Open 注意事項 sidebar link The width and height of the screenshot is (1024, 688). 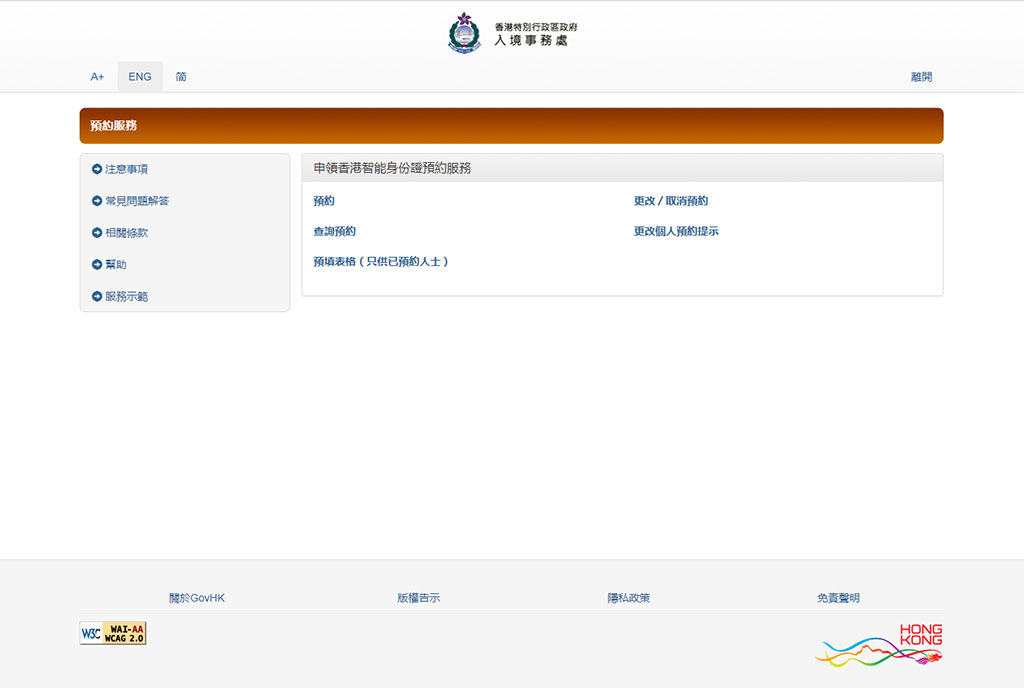pyautogui.click(x=127, y=169)
